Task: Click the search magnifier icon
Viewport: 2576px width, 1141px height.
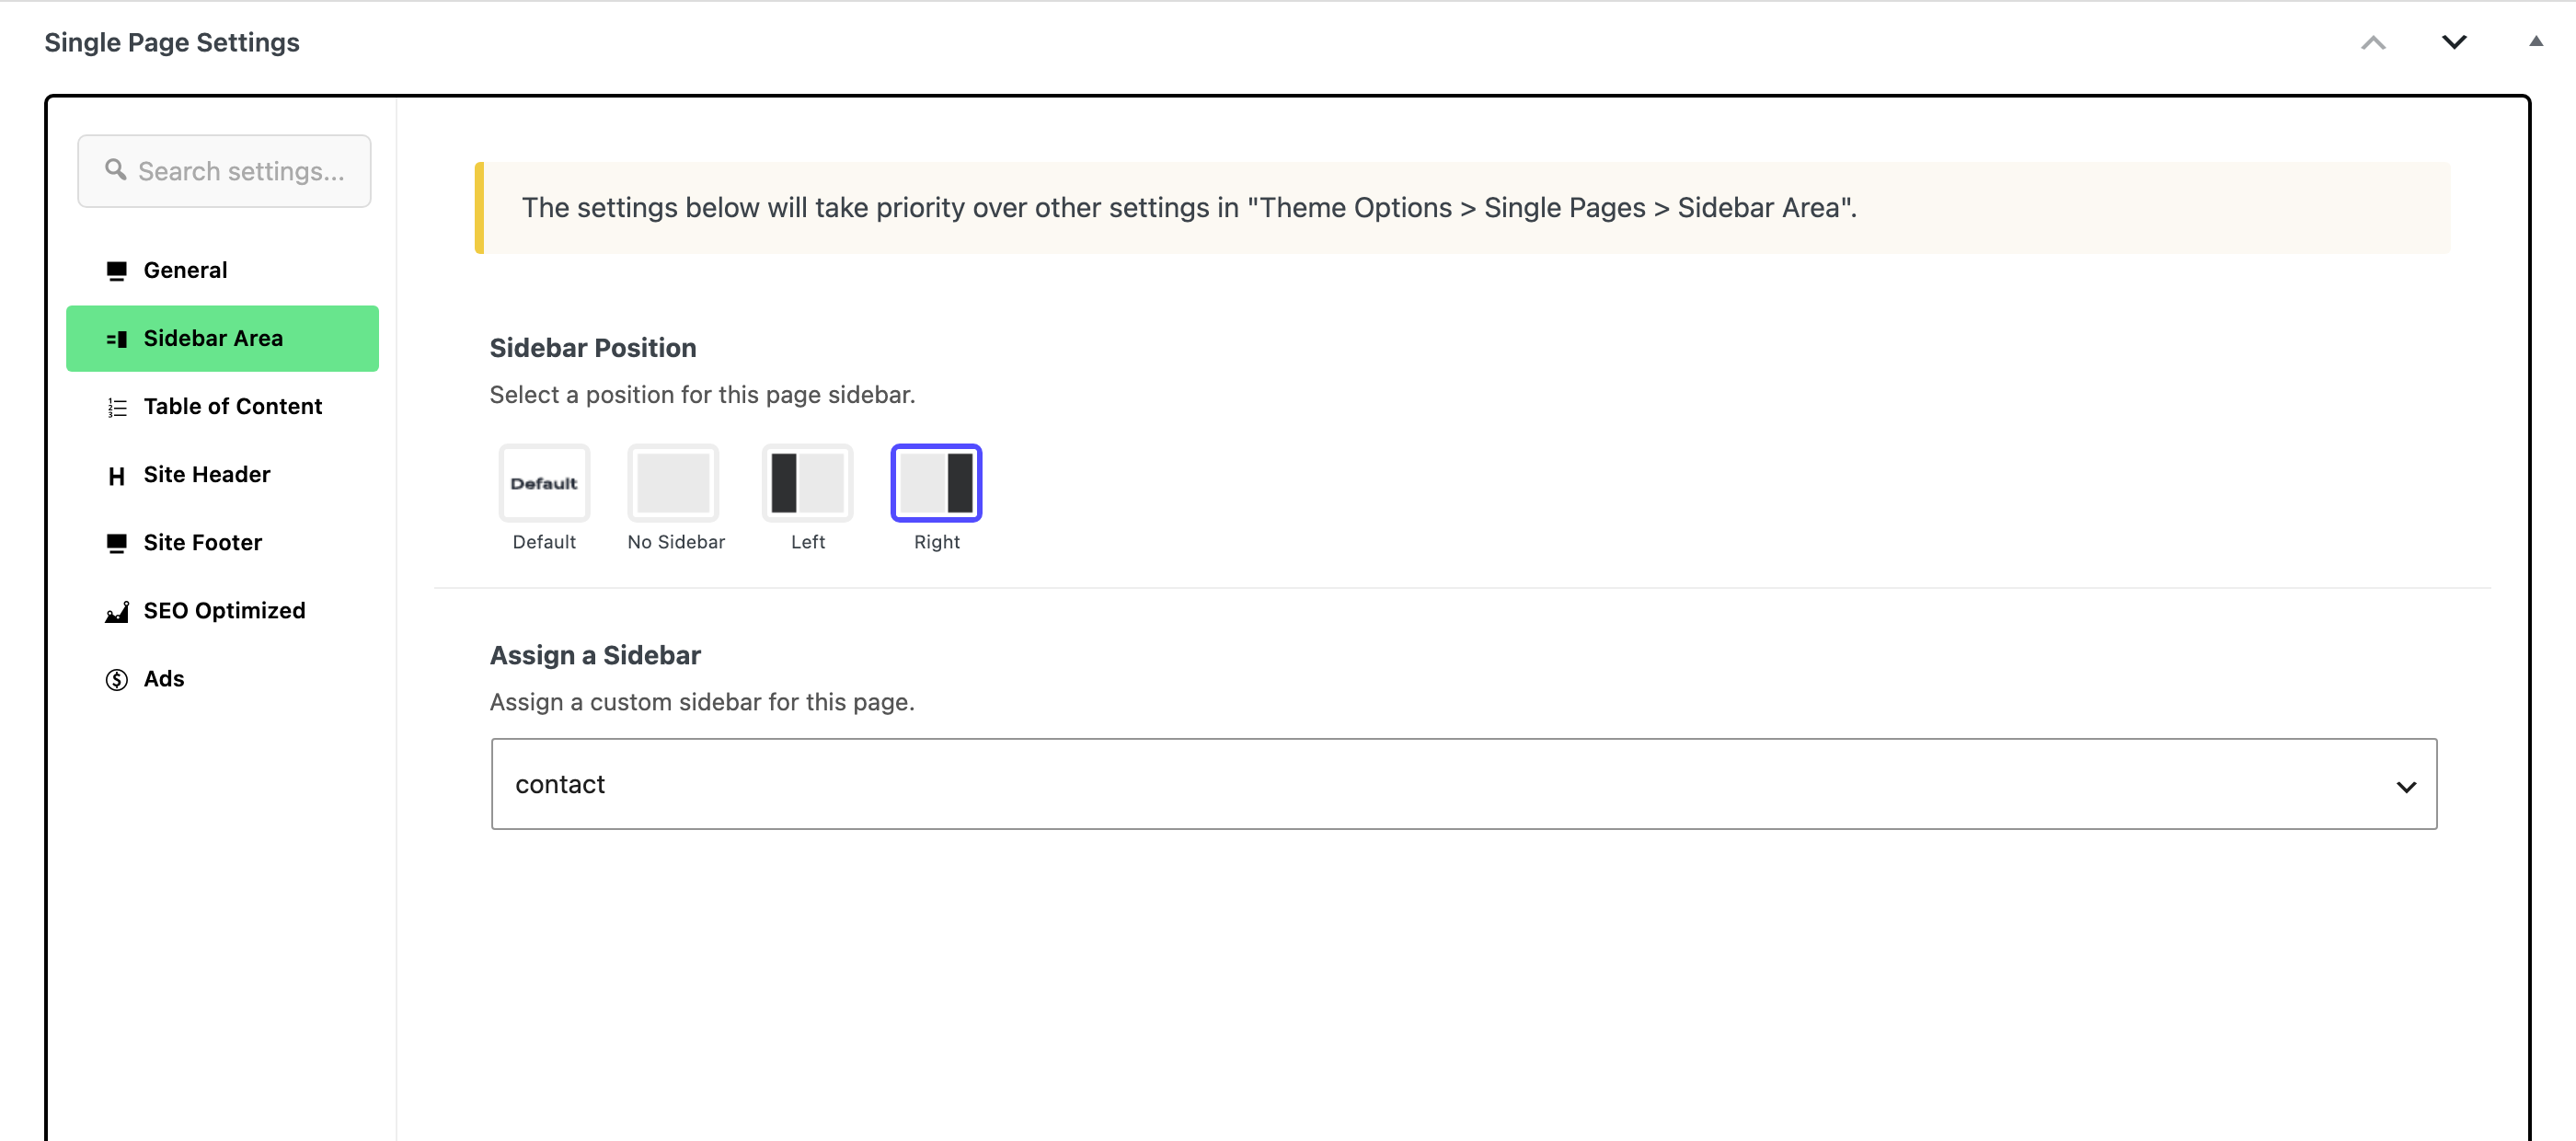Action: pyautogui.click(x=116, y=170)
